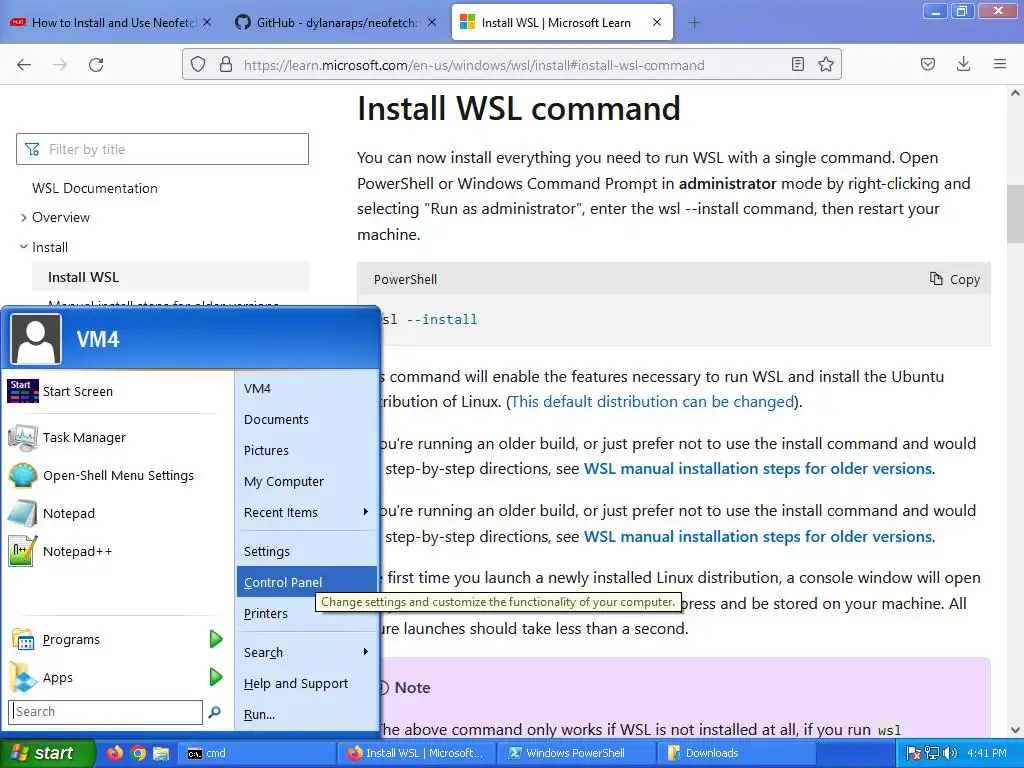Open the volume tray icon
This screenshot has height=768, width=1024.
(x=950, y=753)
